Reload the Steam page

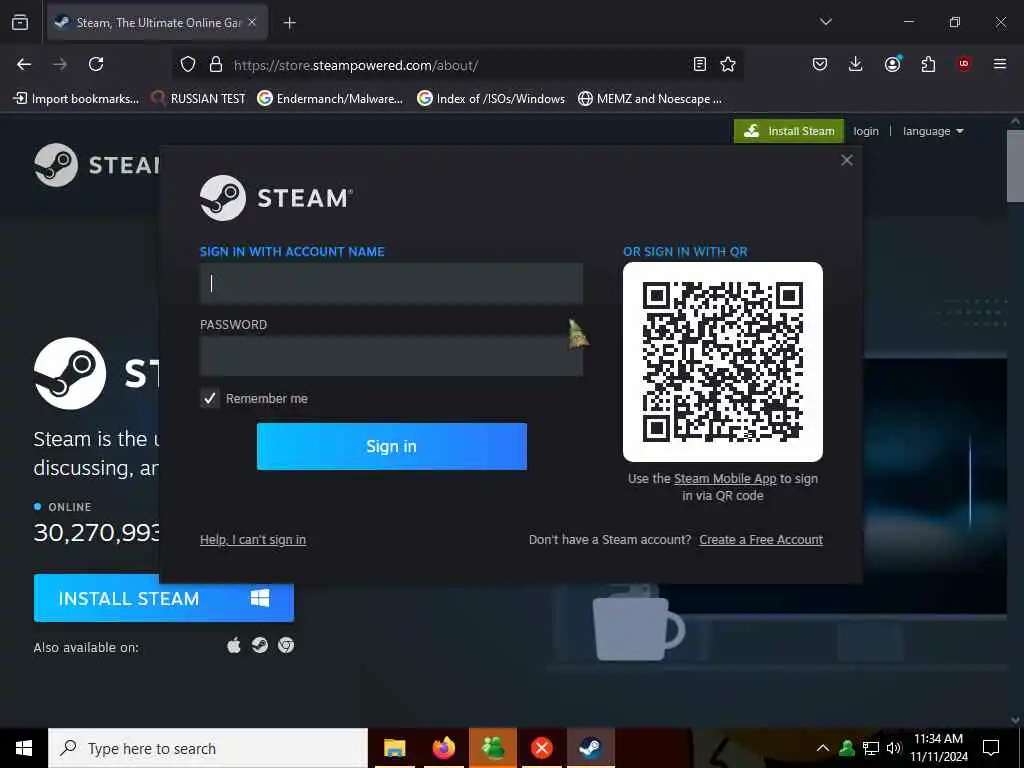point(96,64)
